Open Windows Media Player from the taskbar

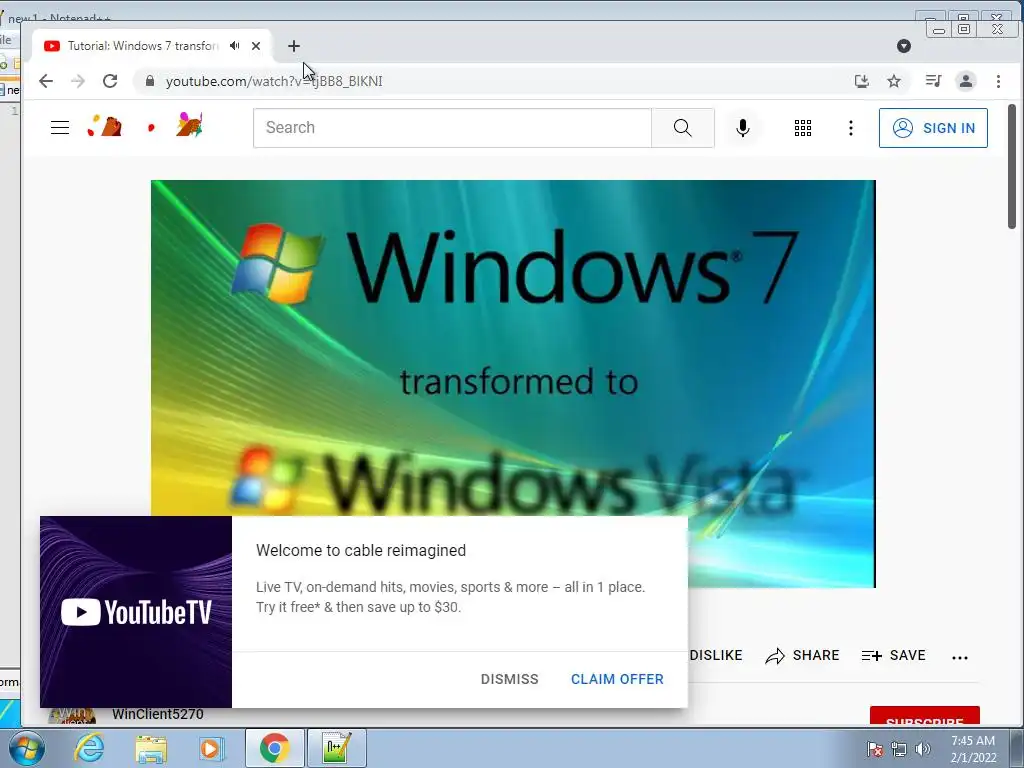pos(212,748)
